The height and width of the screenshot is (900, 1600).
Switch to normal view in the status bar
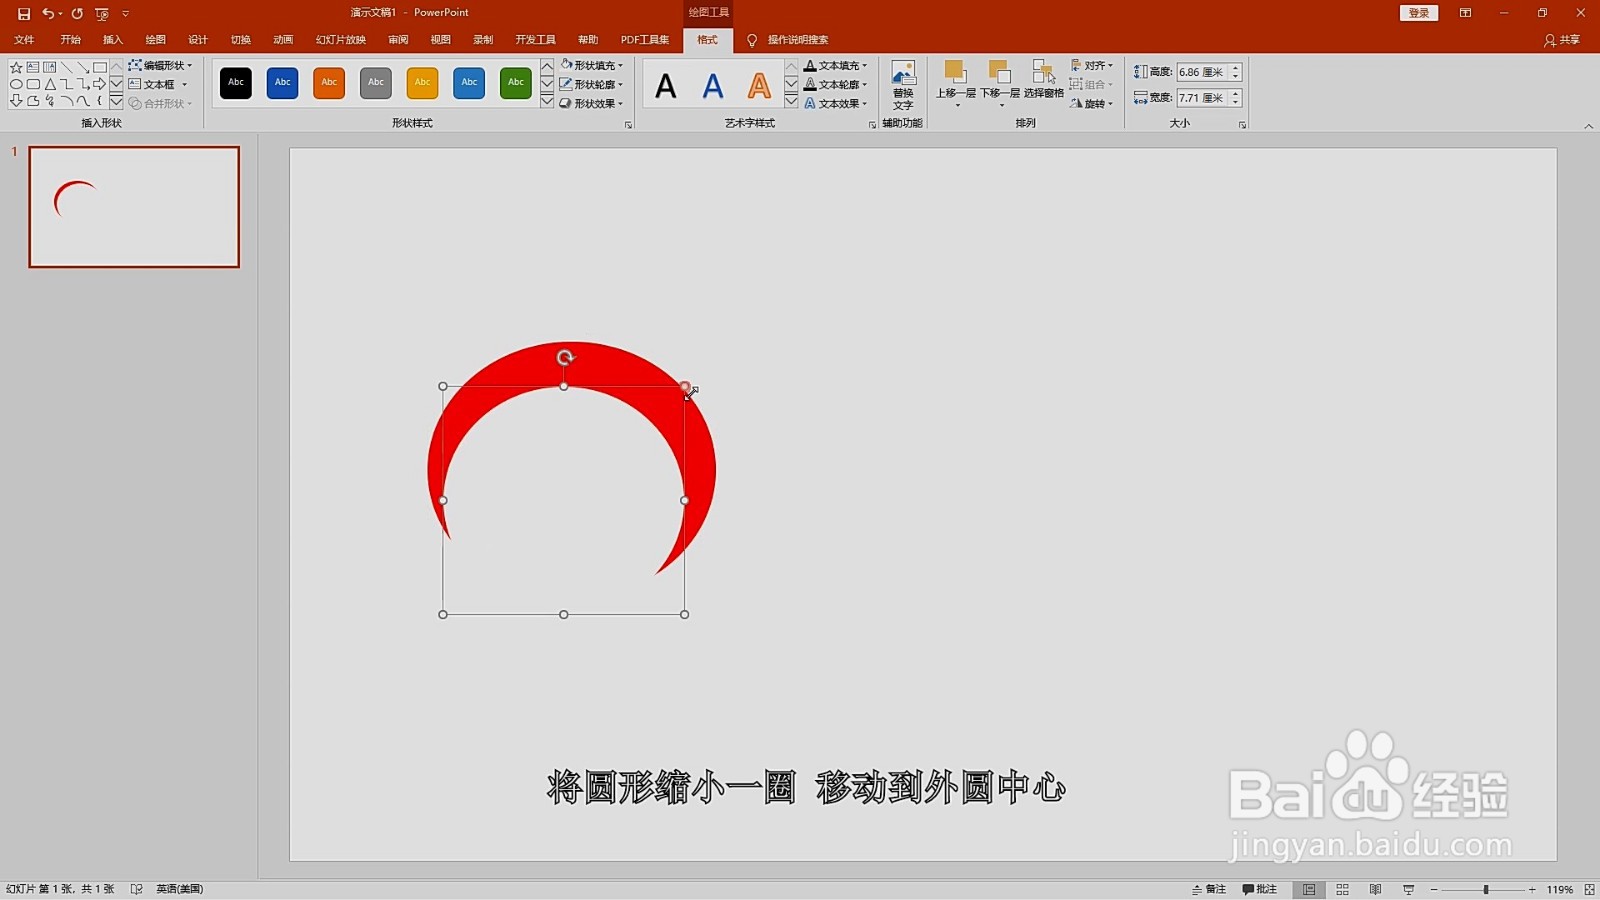pos(1309,889)
